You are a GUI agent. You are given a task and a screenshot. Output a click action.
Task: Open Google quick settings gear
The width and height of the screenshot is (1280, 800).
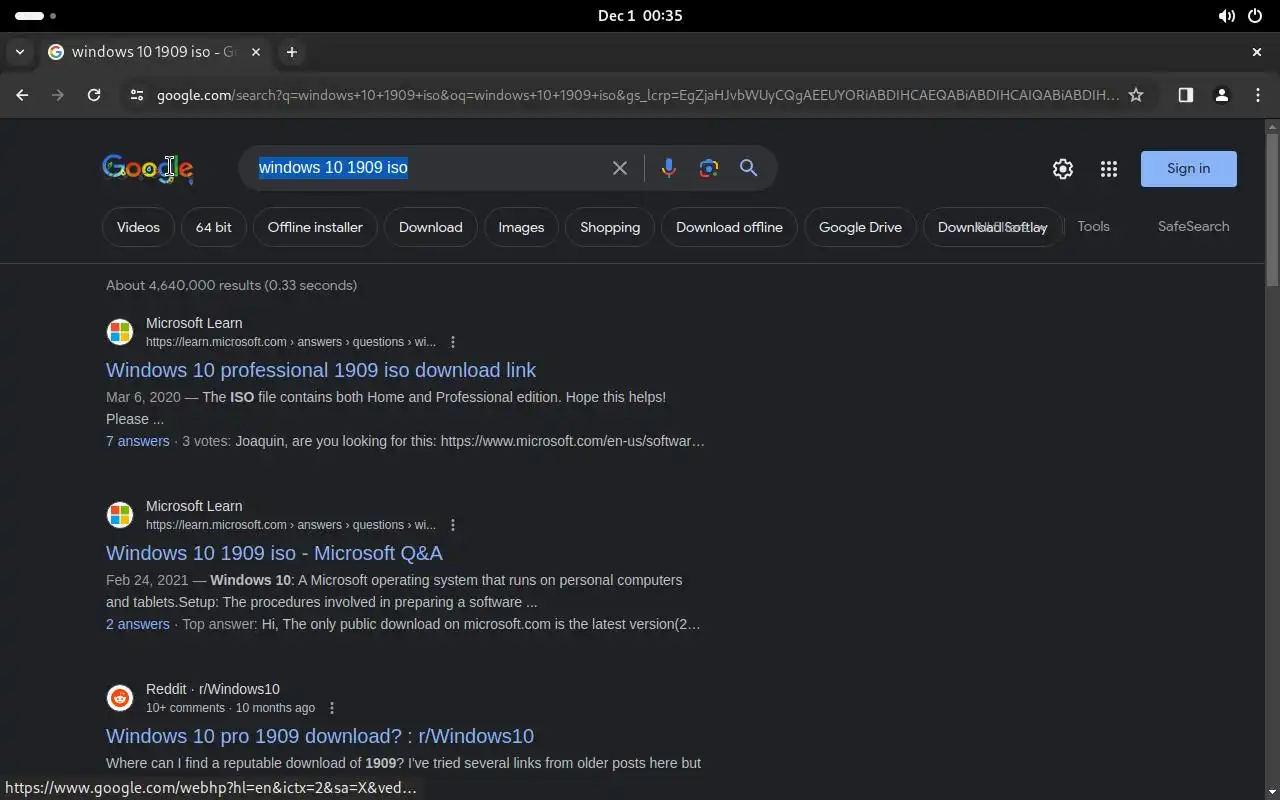[x=1063, y=169]
